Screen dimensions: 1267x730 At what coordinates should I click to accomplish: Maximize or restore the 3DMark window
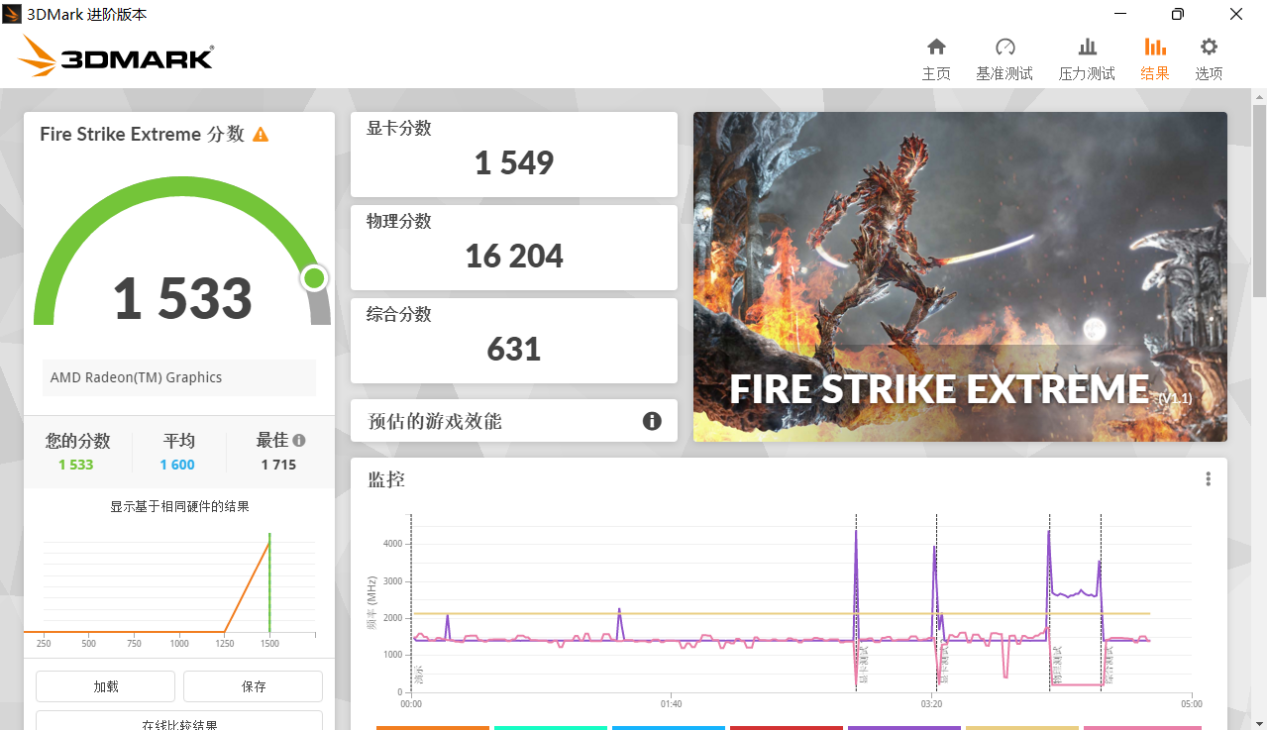(x=1178, y=14)
